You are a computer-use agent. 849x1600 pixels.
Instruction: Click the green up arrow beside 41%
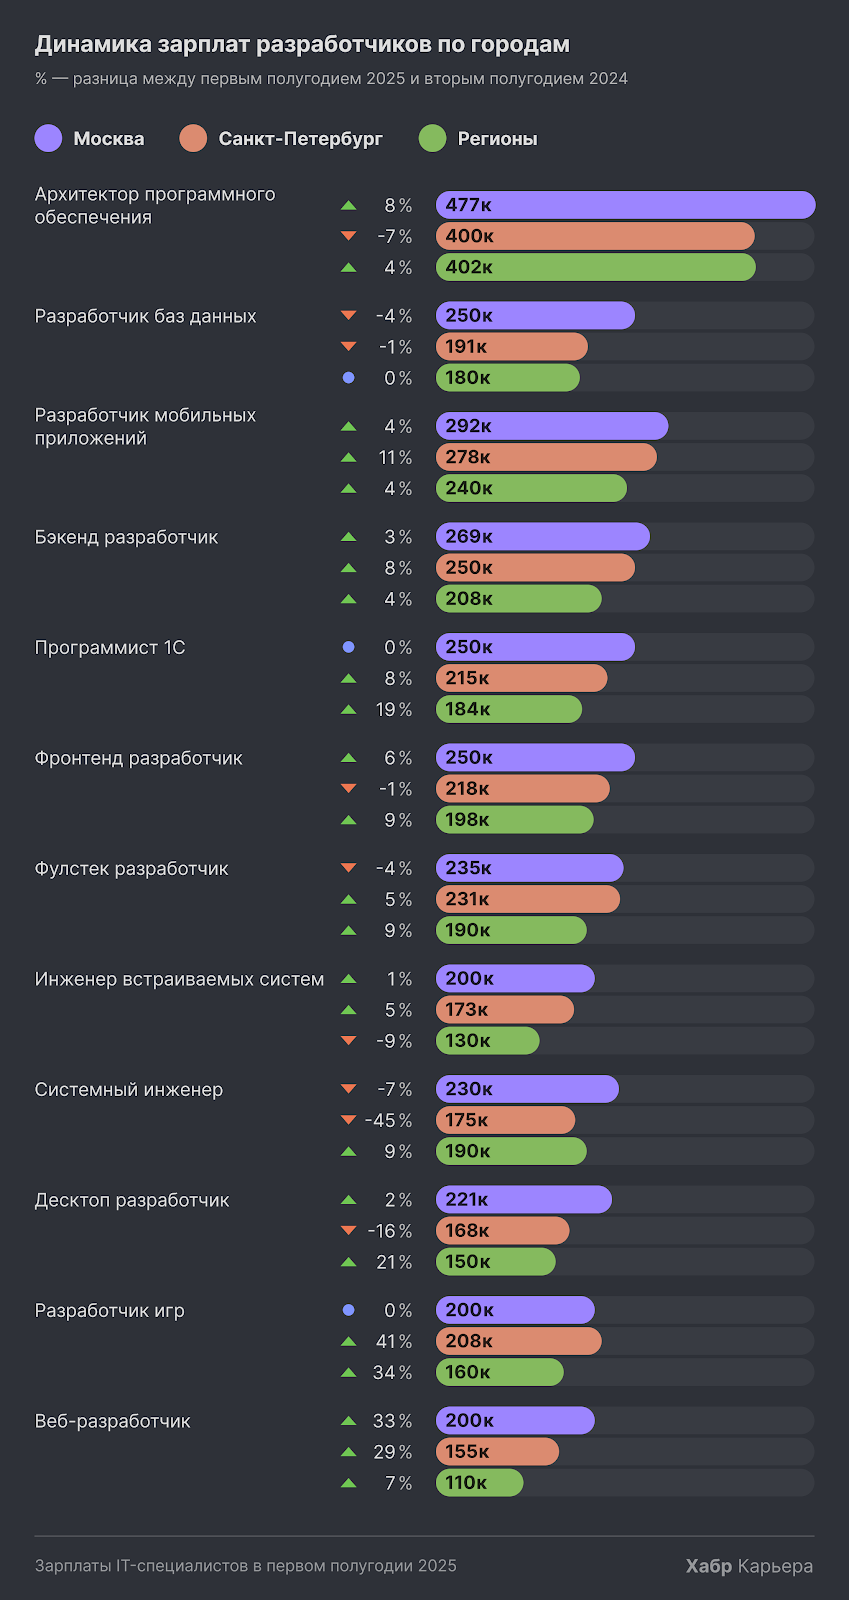(348, 1341)
